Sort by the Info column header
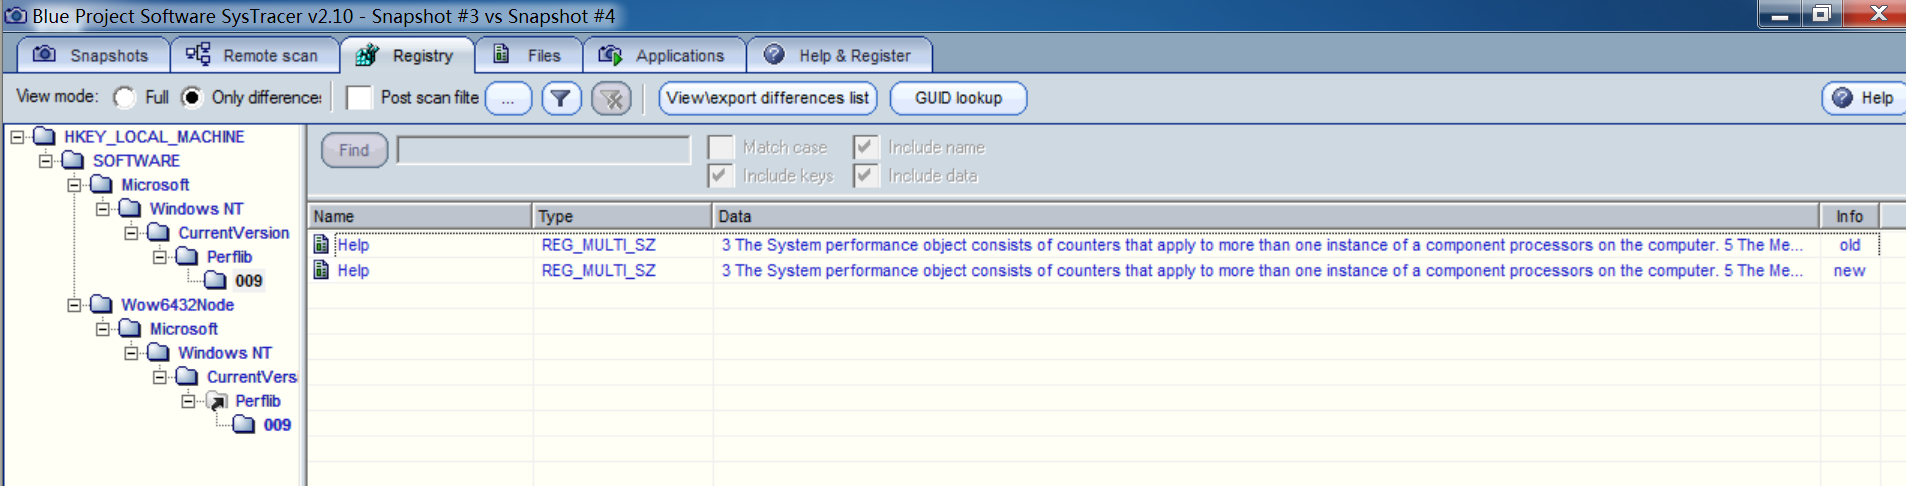This screenshot has height=486, width=1906. [x=1849, y=216]
